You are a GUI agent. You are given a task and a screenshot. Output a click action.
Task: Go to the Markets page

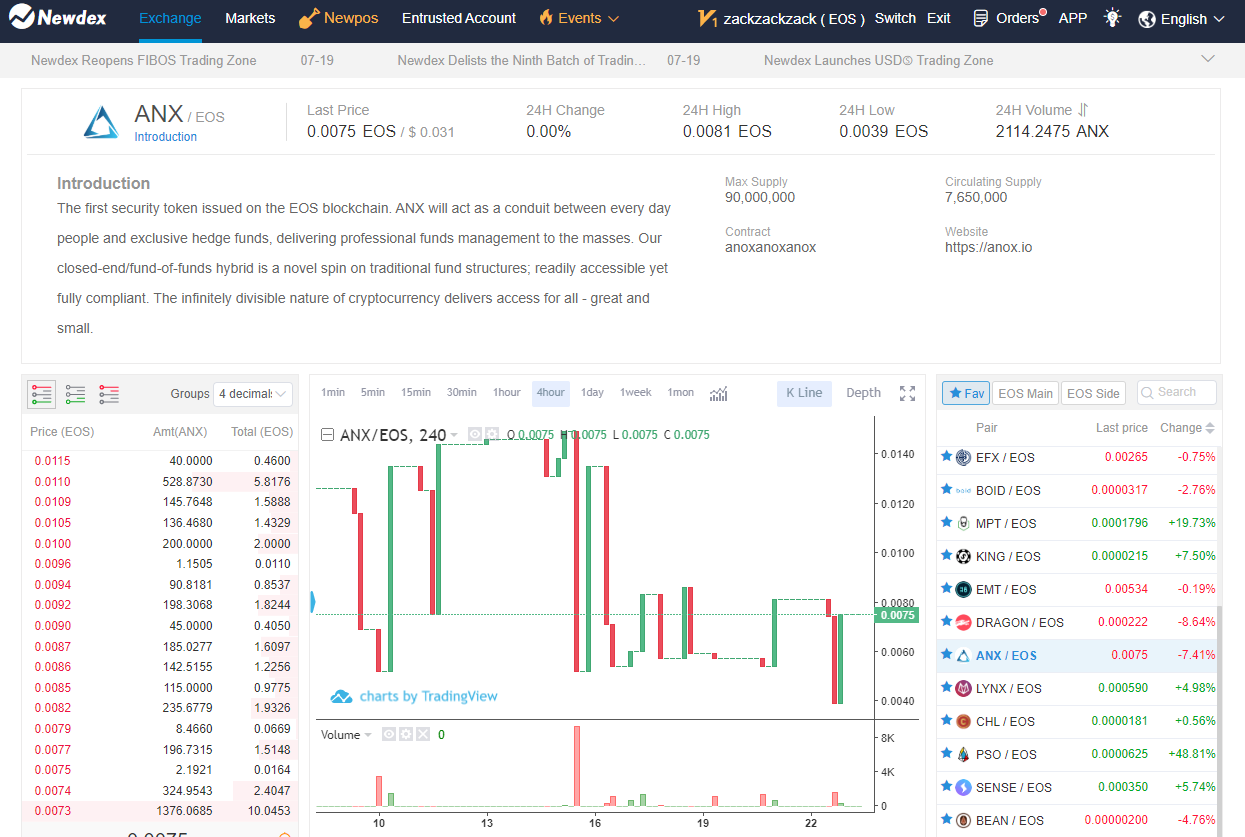[250, 18]
